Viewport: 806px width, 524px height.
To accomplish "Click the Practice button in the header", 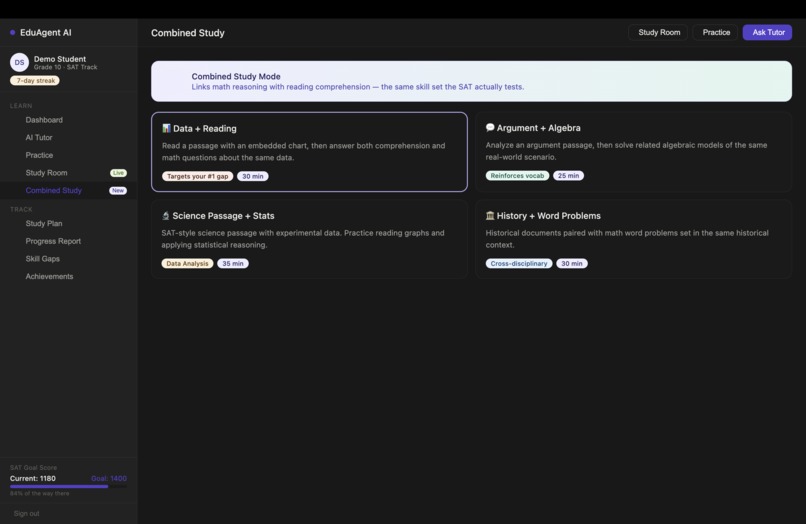I will 716,32.
